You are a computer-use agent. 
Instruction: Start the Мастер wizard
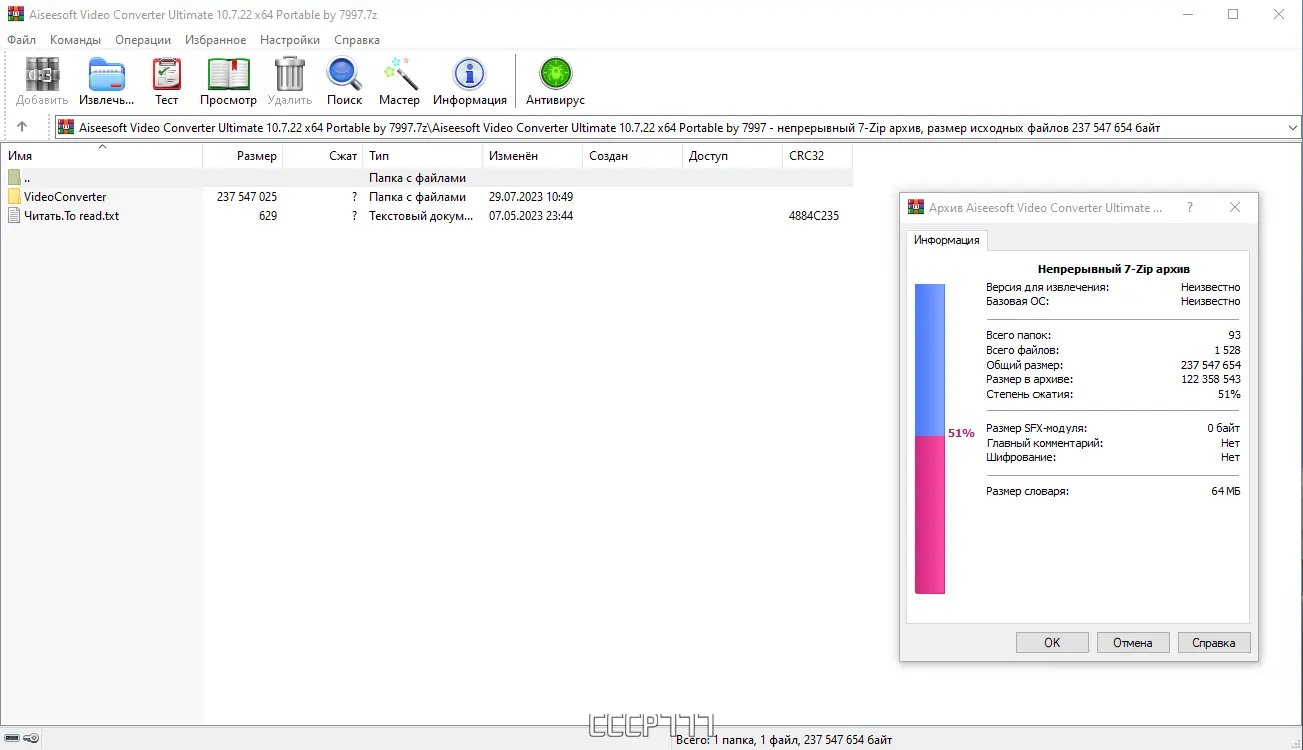[x=399, y=75]
